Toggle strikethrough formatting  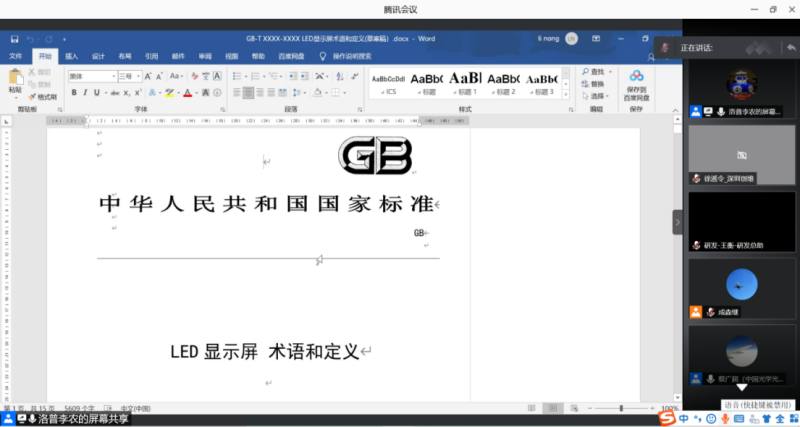115,93
